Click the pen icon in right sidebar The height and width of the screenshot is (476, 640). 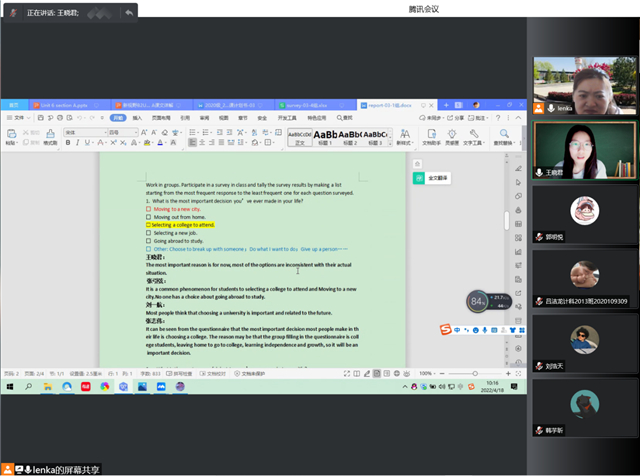tap(518, 169)
